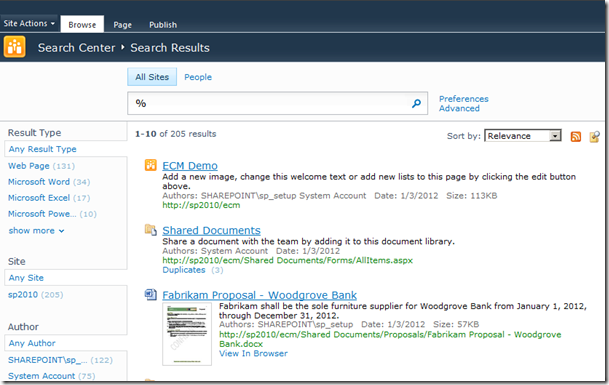Open the Sort by Relevance dropdown

[x=522, y=136]
